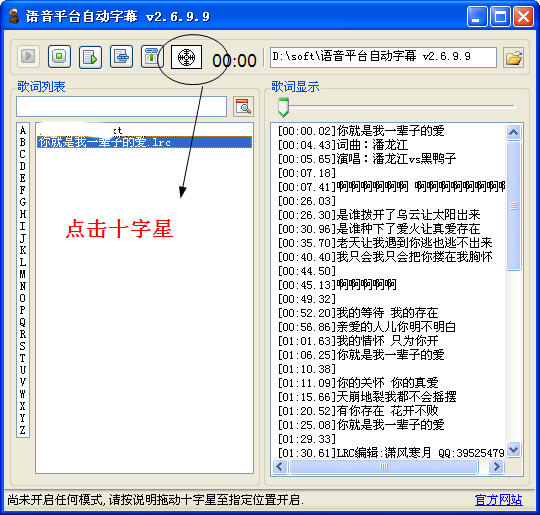Screen dimensions: 540x515
Task: Click letter G in alphabet index
Action: tap(23, 202)
